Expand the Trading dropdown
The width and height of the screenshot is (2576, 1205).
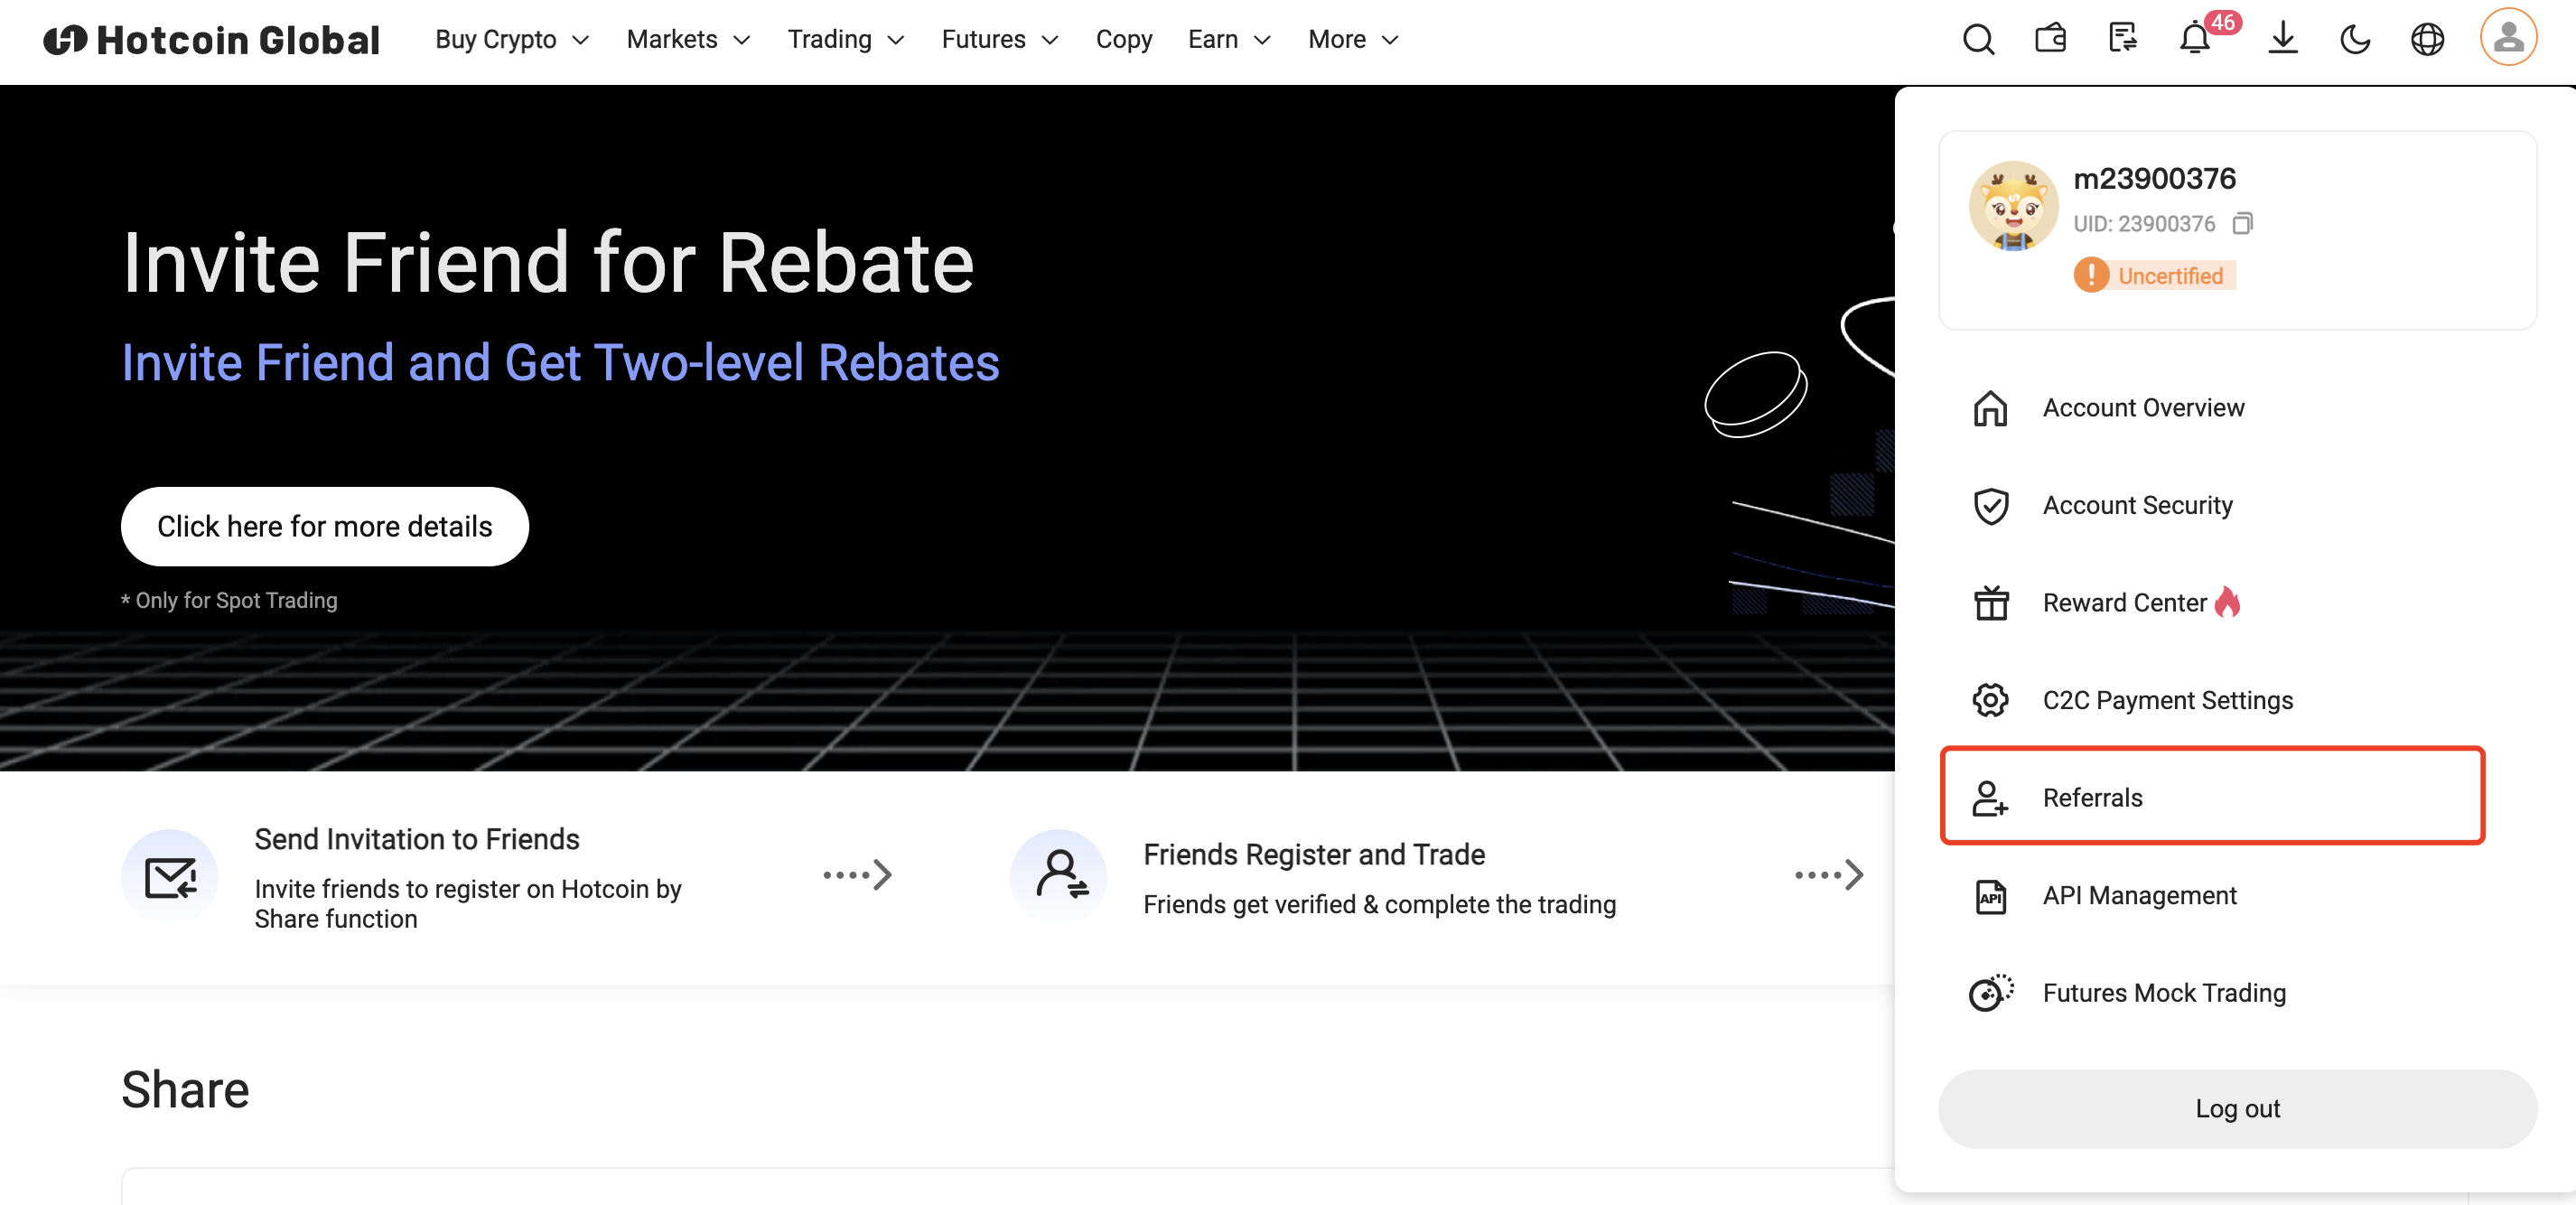[x=845, y=40]
